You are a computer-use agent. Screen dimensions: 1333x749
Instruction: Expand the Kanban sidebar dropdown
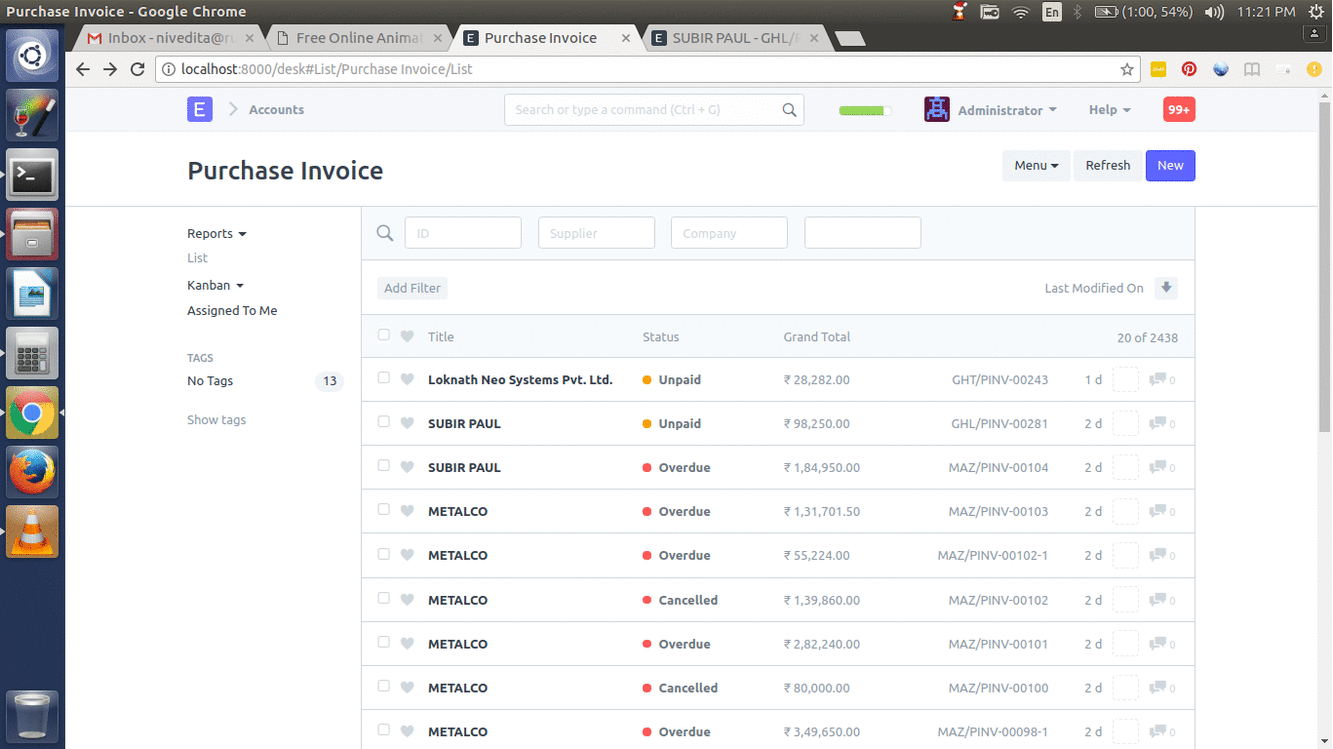pyautogui.click(x=216, y=286)
